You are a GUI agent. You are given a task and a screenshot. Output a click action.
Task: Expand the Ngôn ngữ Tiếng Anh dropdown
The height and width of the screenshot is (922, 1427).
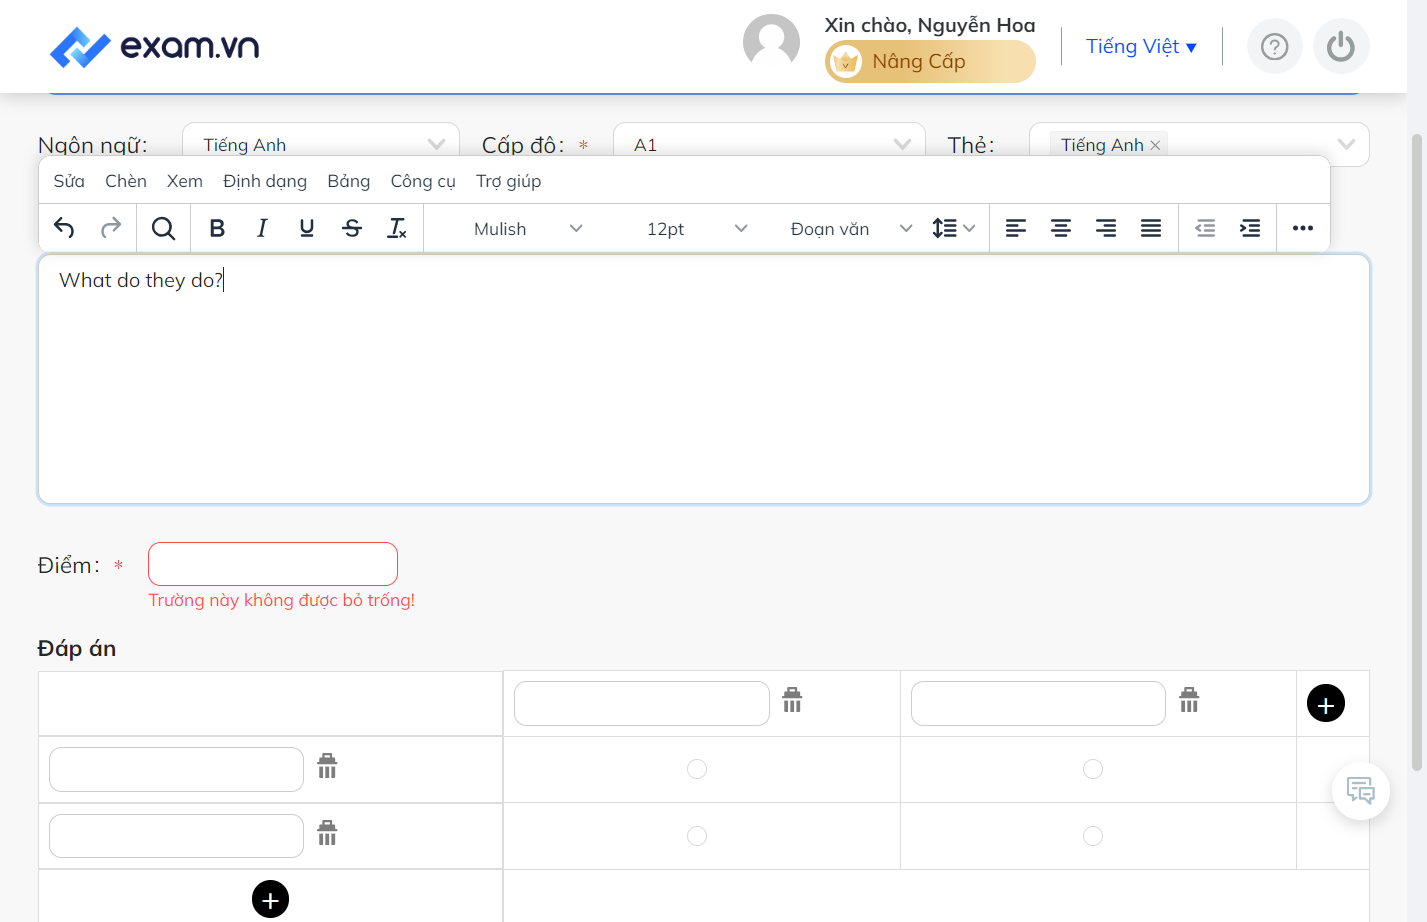[x=321, y=145]
